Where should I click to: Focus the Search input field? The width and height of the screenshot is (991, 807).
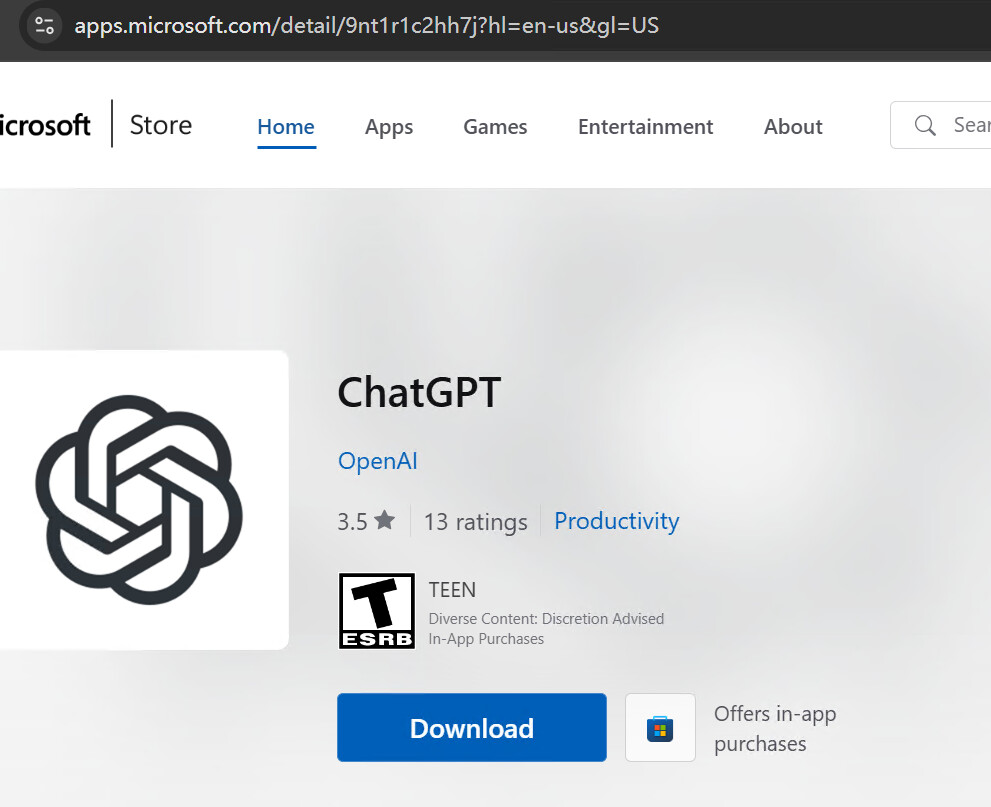point(941,125)
